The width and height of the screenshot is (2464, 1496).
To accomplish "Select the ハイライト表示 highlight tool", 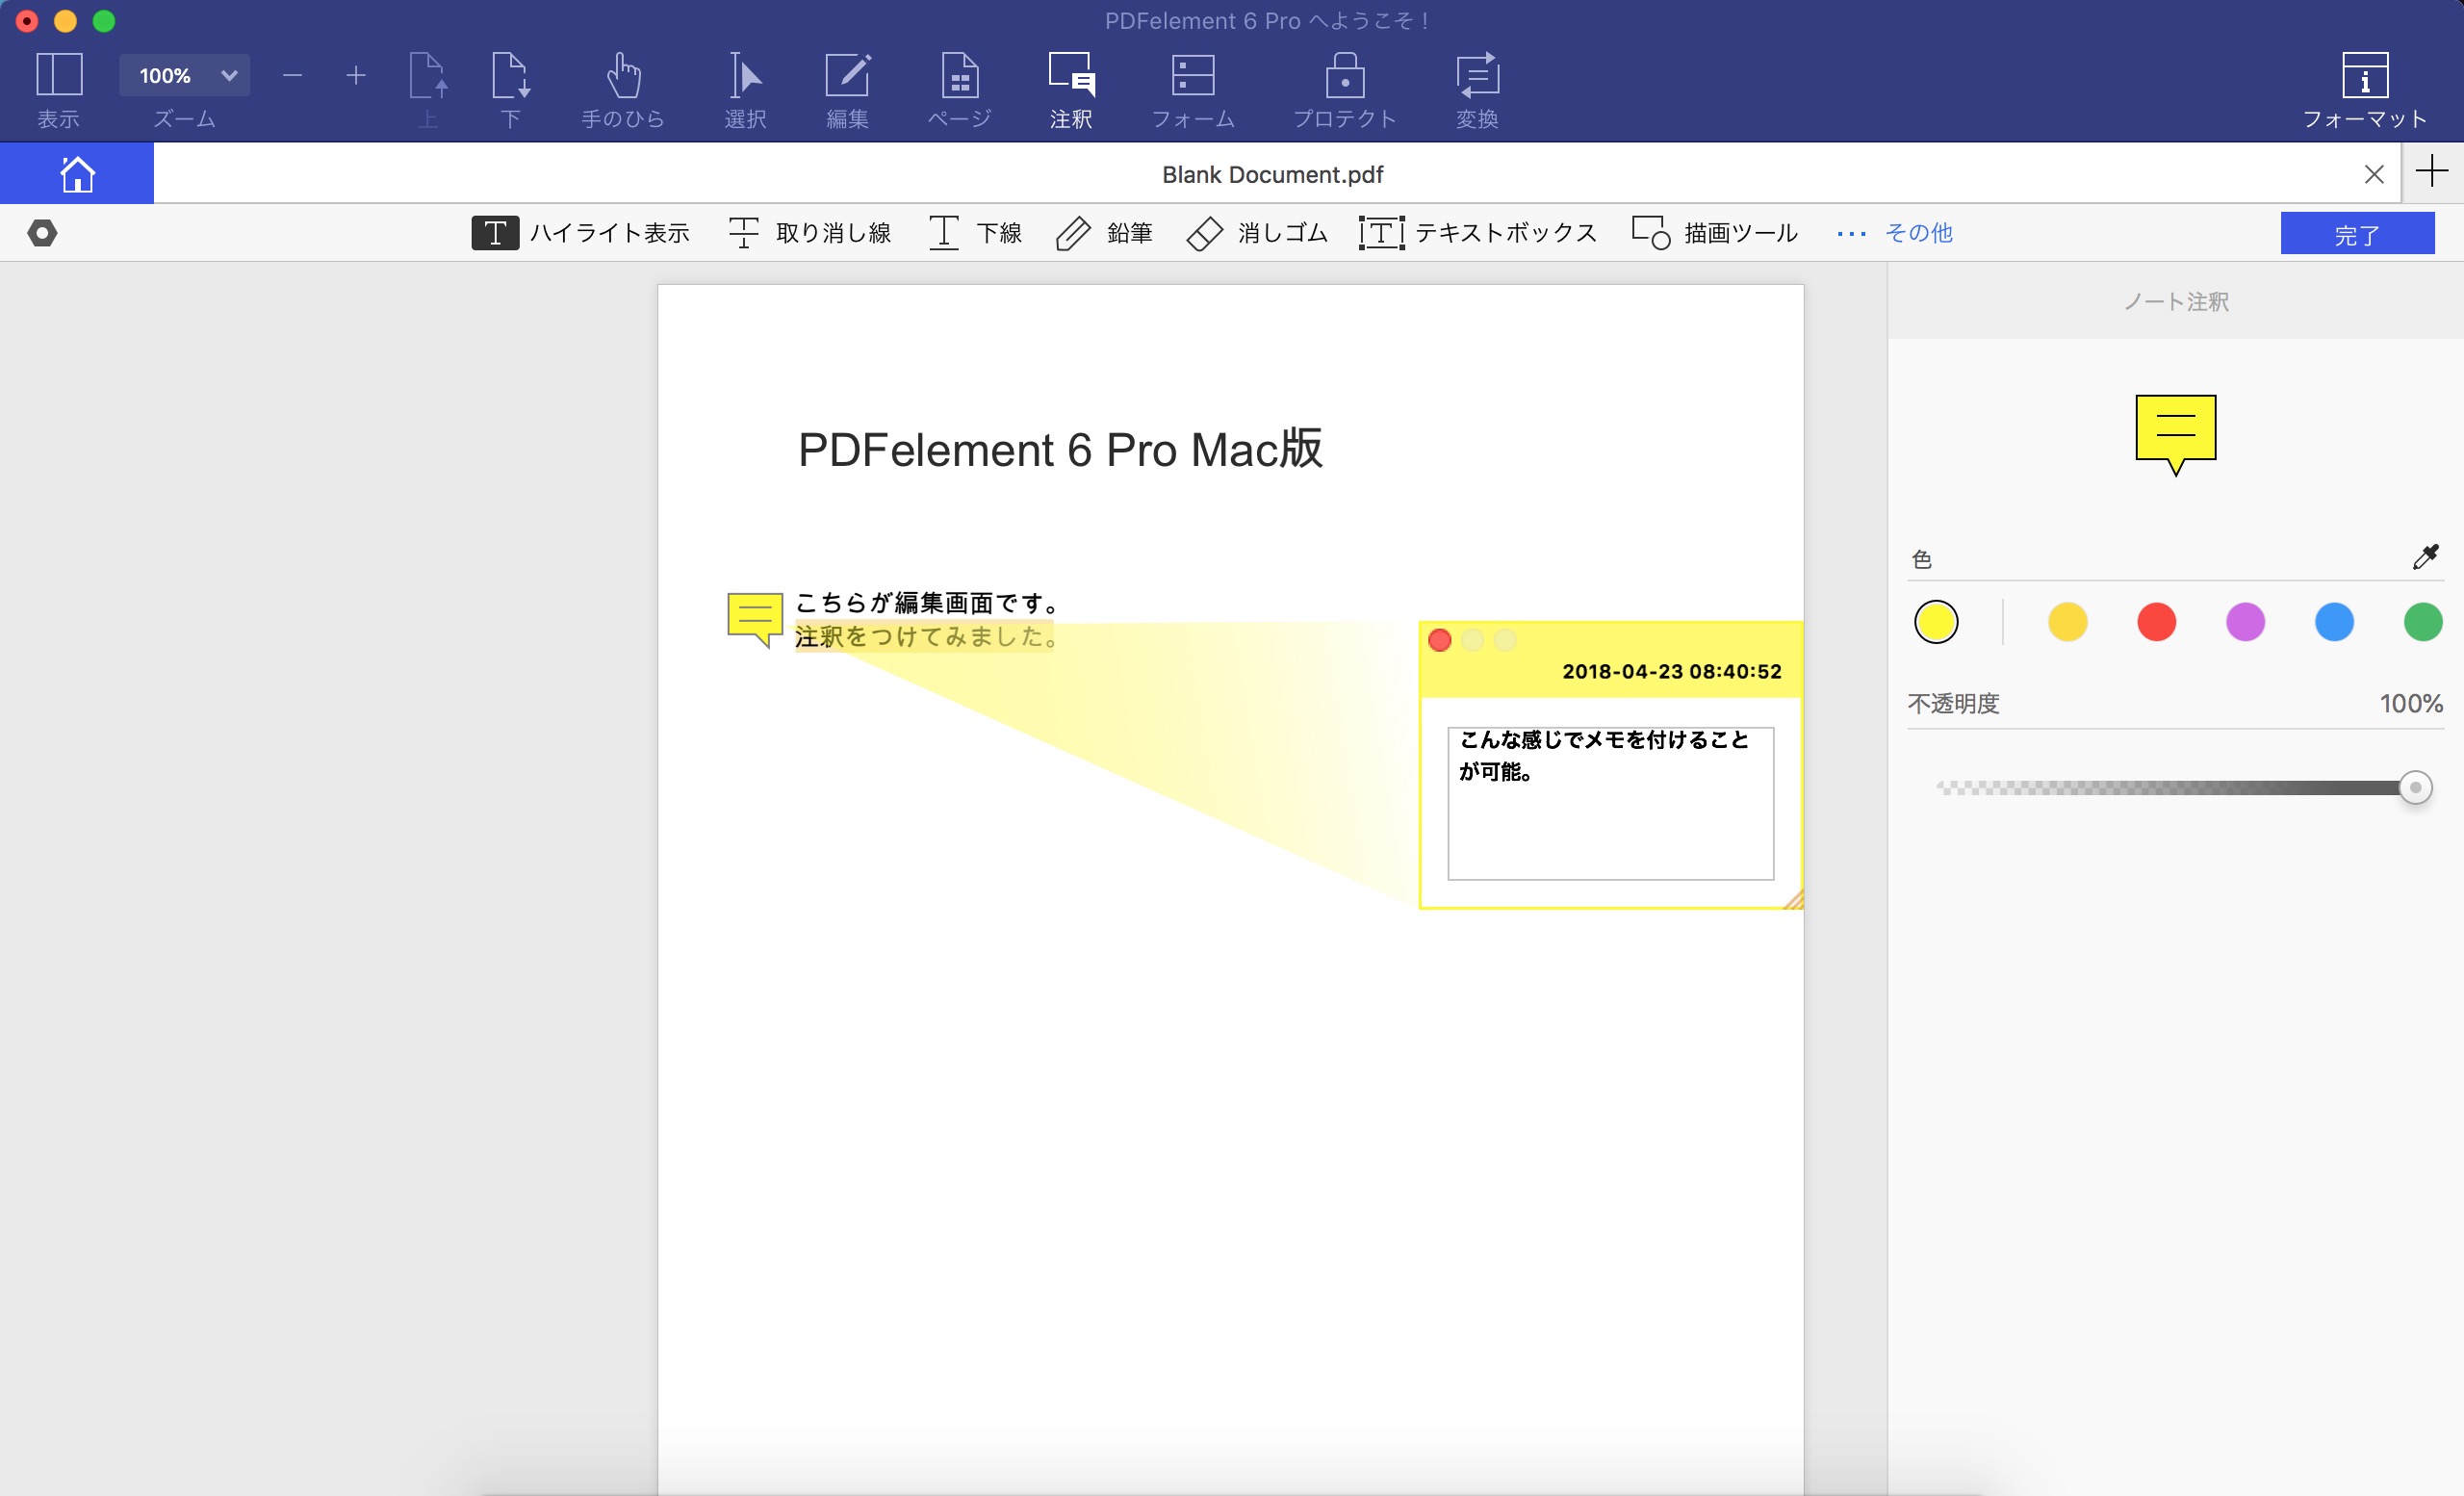I will (580, 233).
